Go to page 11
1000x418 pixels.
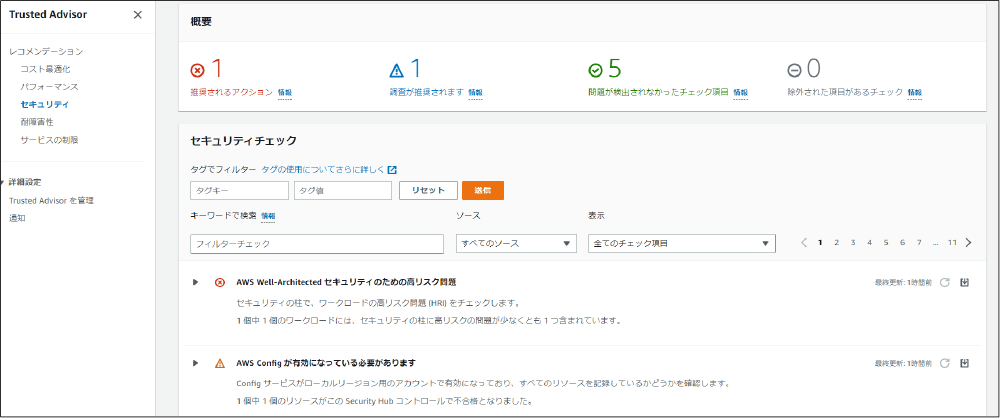coord(952,243)
